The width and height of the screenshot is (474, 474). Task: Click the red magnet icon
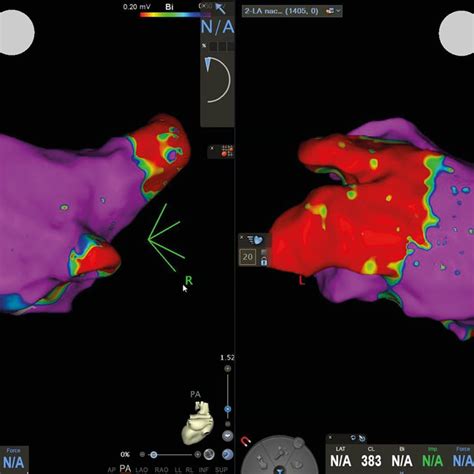click(x=245, y=441)
